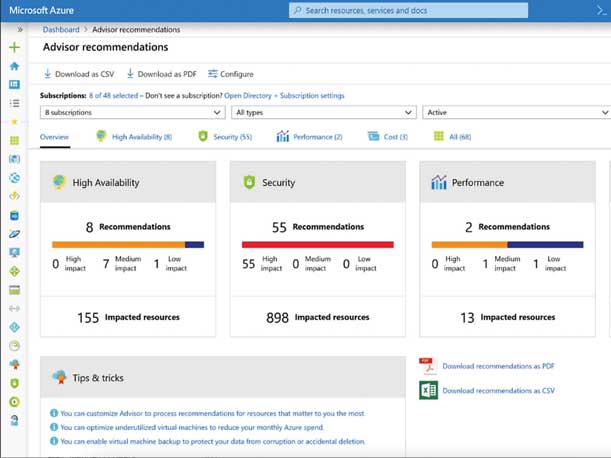
Task: Click the red Security impact bar
Action: 317,244
